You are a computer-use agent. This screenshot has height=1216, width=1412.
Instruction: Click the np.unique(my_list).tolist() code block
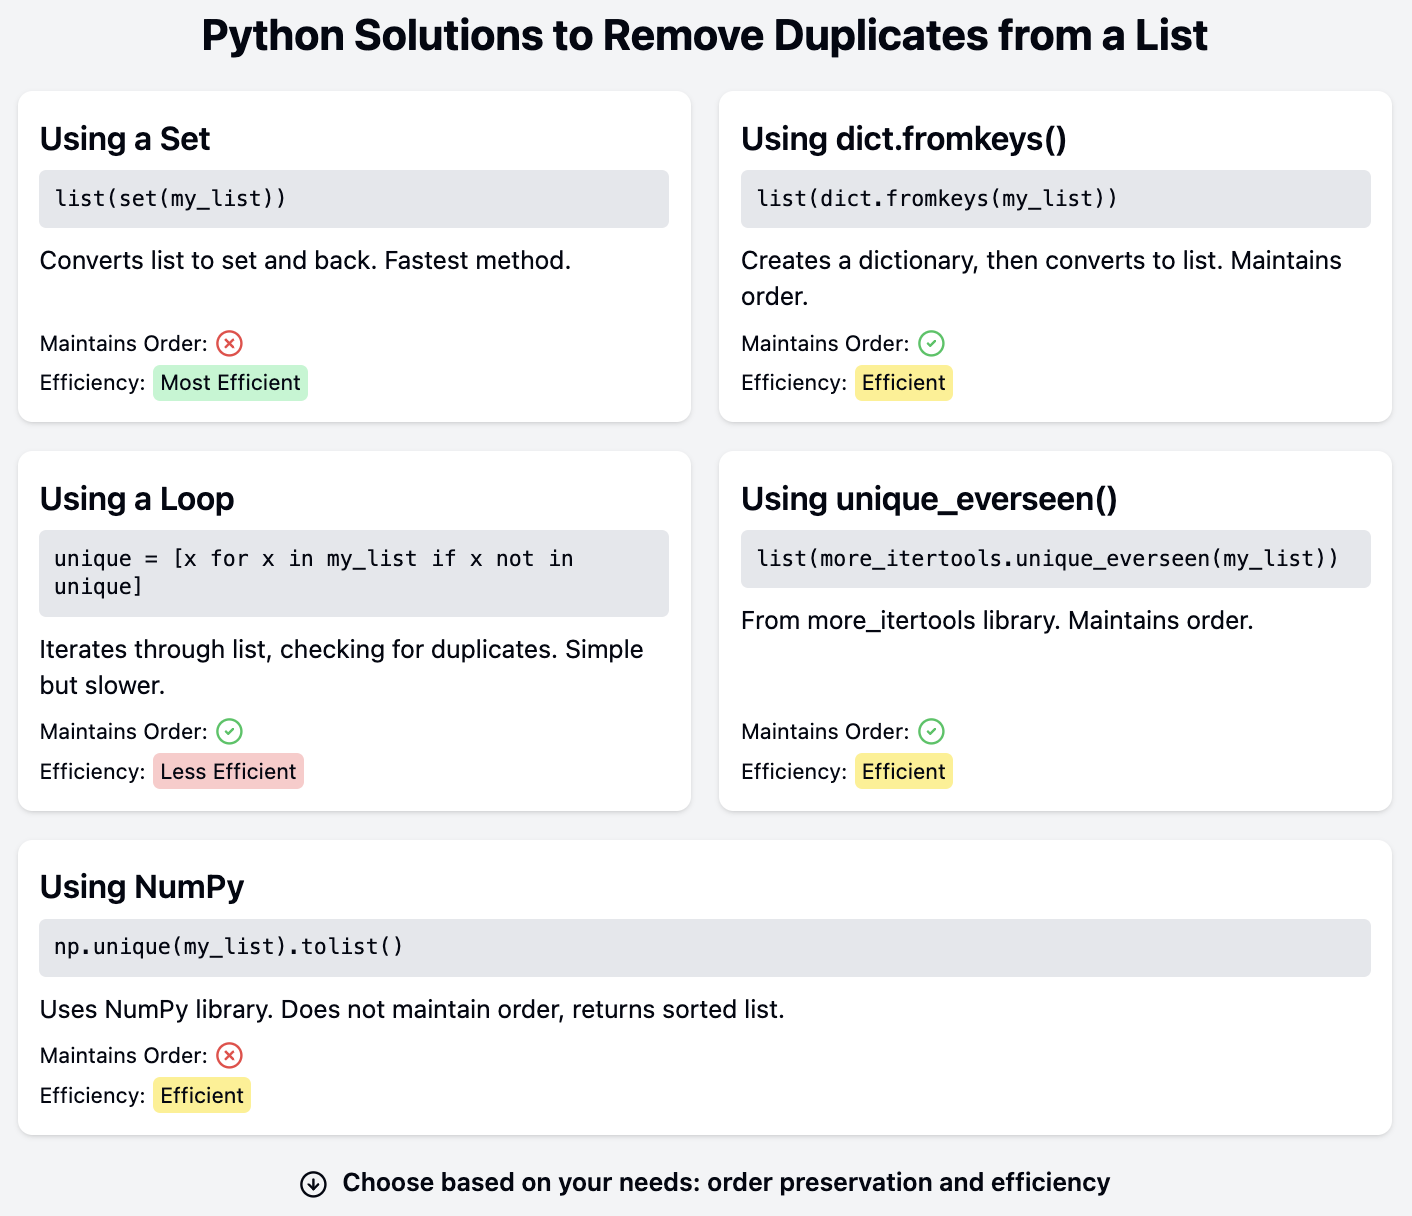tap(705, 948)
